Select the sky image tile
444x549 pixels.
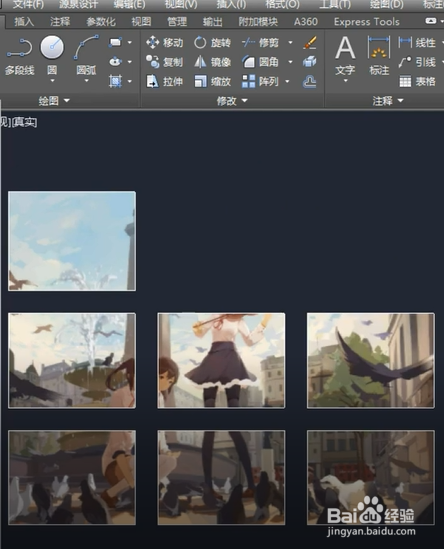click(x=72, y=241)
